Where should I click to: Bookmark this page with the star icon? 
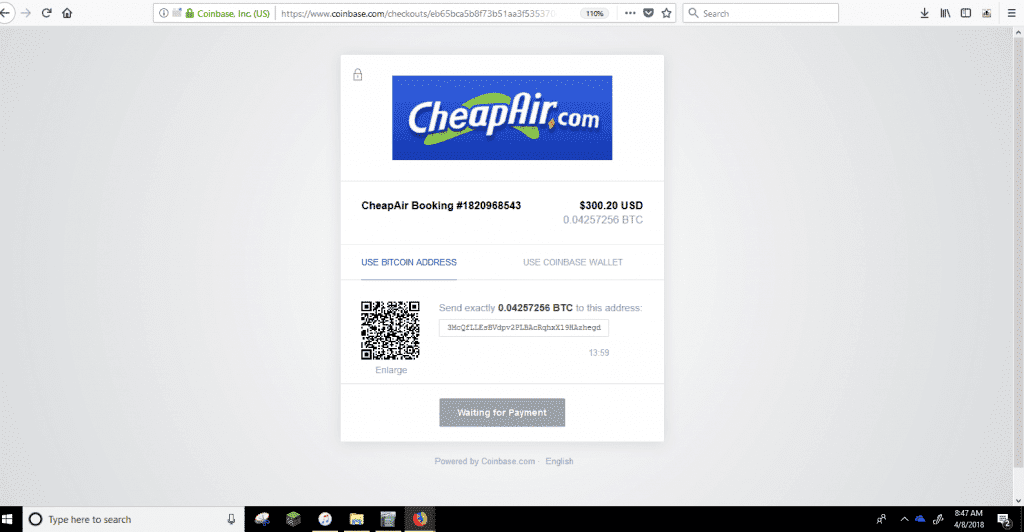click(666, 13)
